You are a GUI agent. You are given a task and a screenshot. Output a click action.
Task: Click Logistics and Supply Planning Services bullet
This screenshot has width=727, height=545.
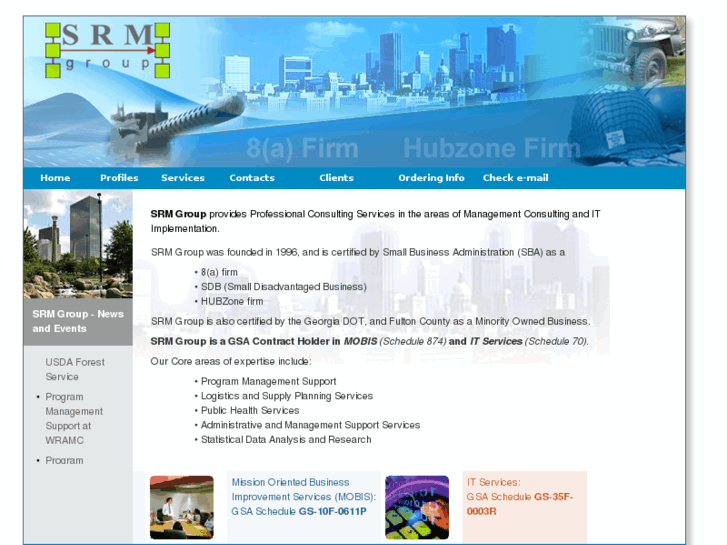coord(287,396)
